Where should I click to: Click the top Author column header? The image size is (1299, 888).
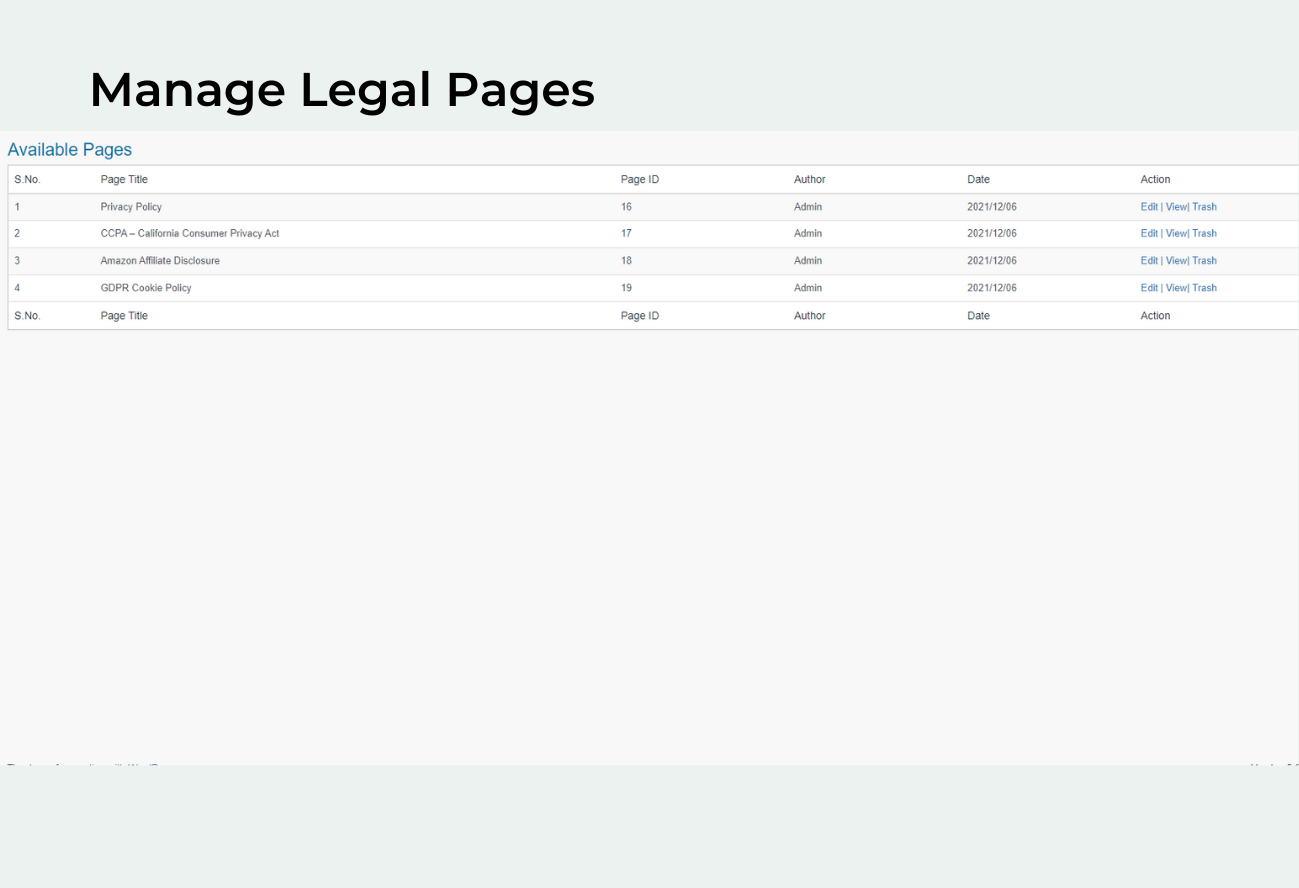pyautogui.click(x=810, y=179)
